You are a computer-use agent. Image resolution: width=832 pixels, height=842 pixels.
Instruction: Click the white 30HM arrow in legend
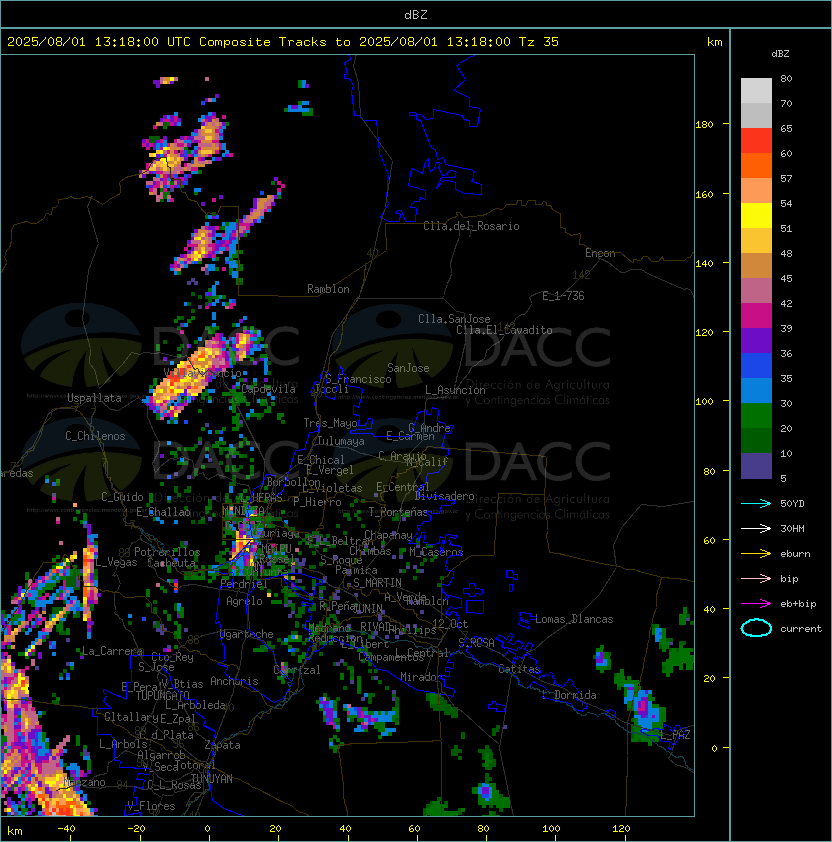(x=756, y=529)
